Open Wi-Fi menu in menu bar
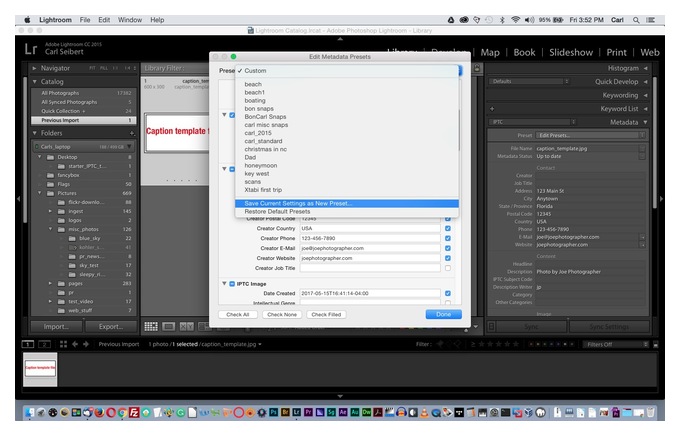Screen dimensions: 680x436 (x=515, y=20)
